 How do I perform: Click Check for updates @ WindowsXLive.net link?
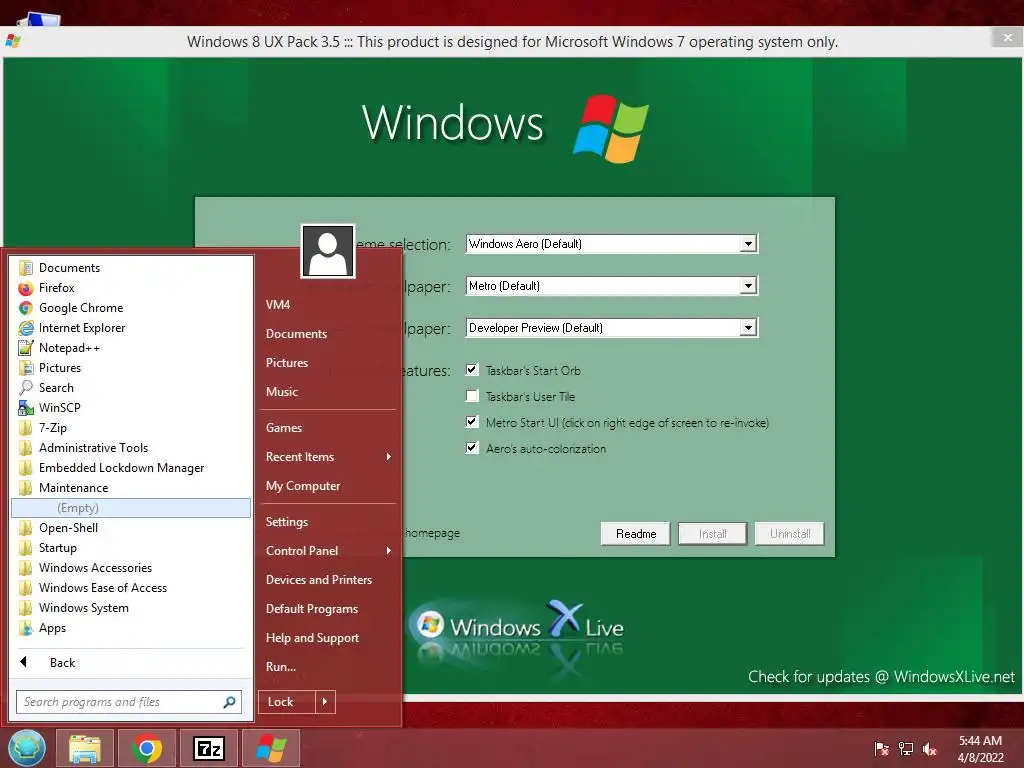tap(881, 677)
